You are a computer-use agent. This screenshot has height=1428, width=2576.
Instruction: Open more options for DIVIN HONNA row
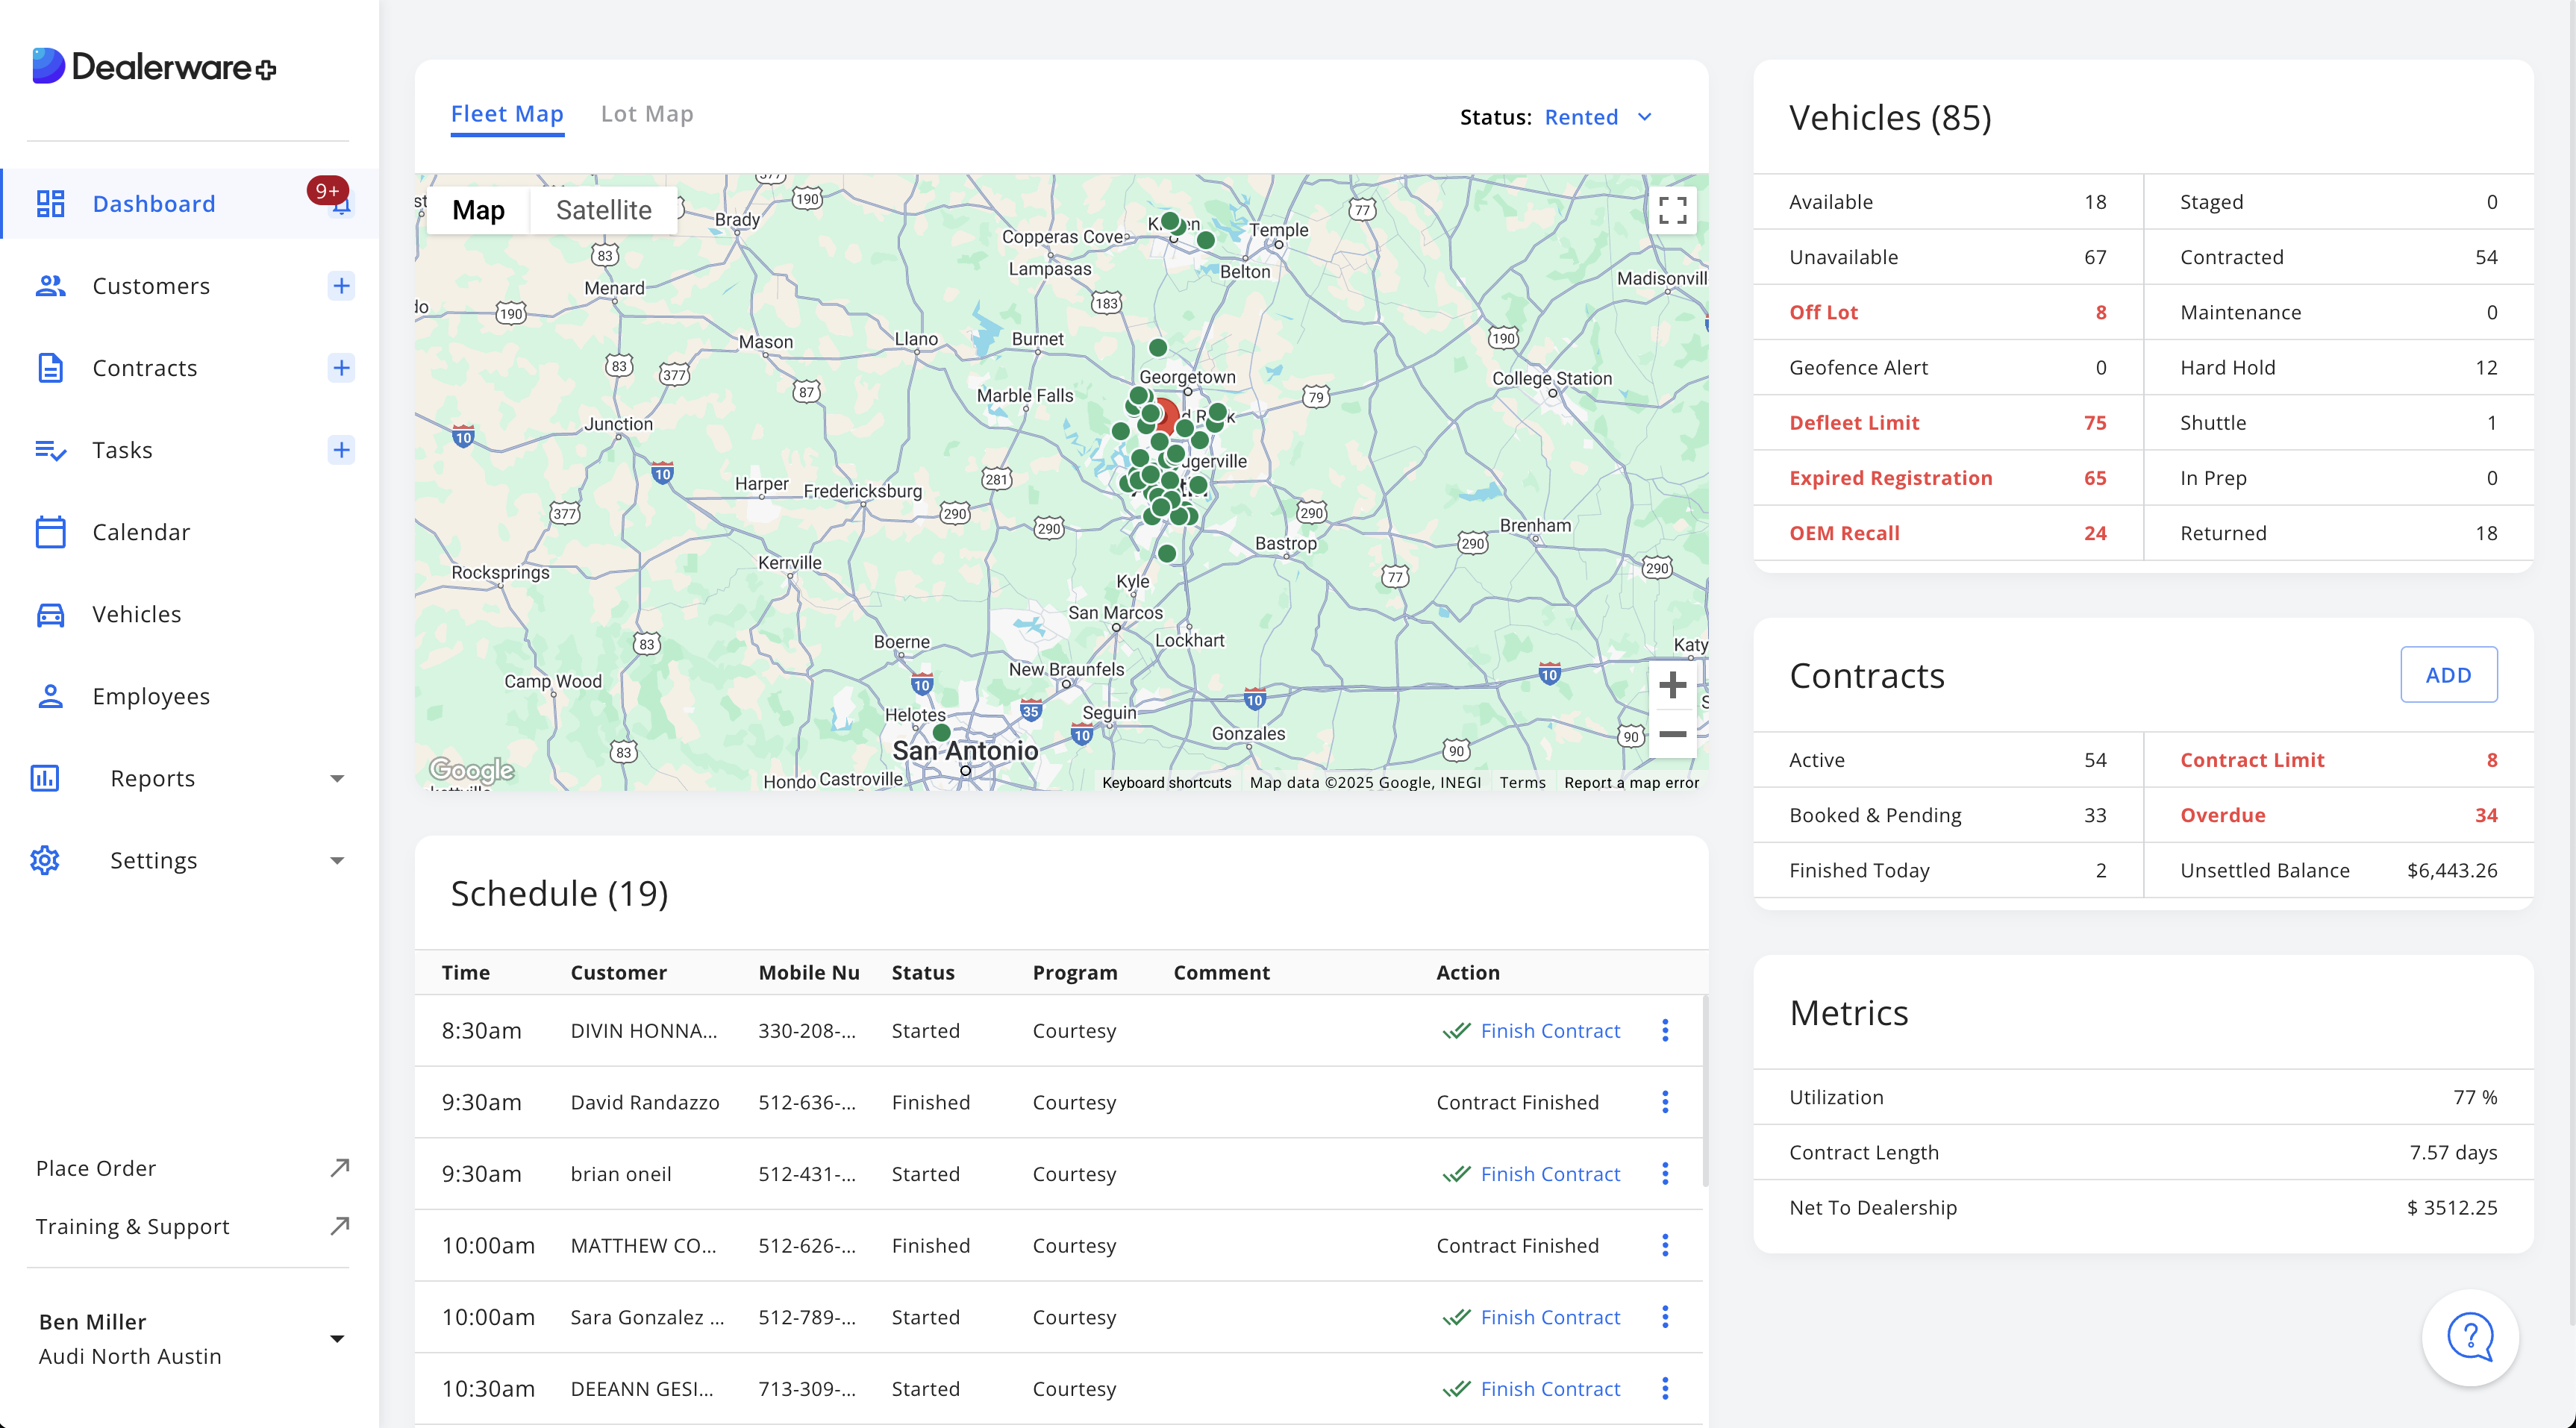[1665, 1030]
